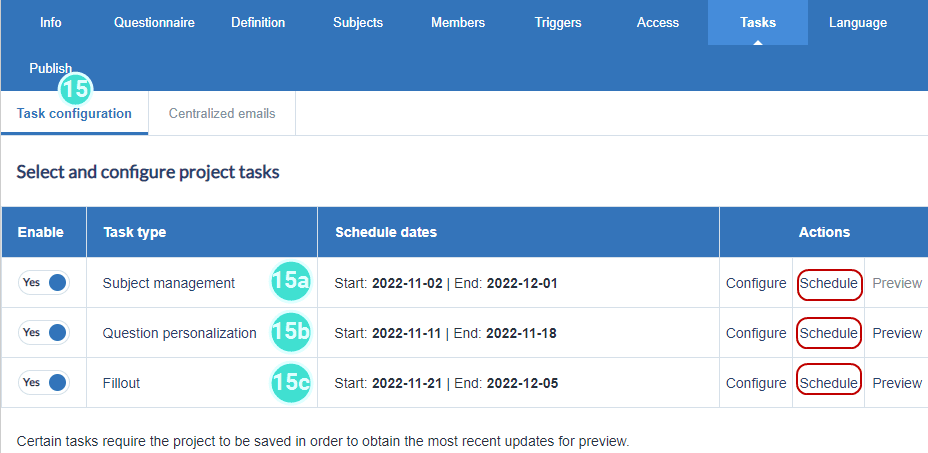Click the Fillout task name
Viewport: 928px width, 453px height.
(x=121, y=383)
